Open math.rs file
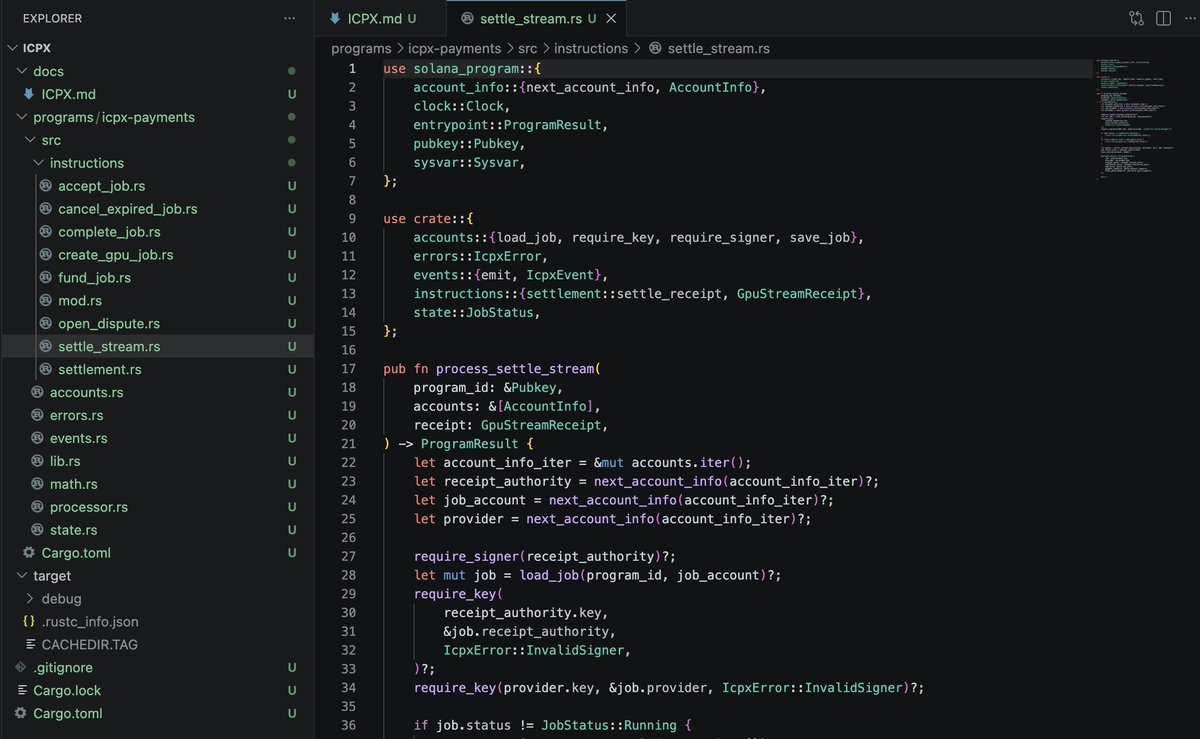1200x739 pixels. coord(74,485)
